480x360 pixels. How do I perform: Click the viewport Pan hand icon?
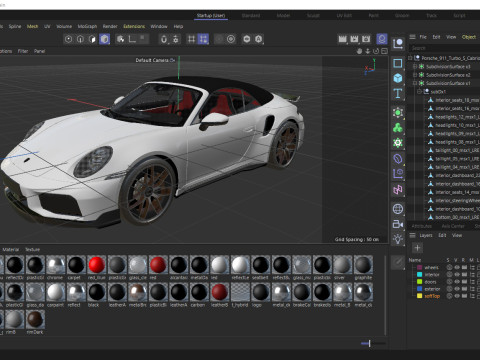pyautogui.click(x=359, y=51)
